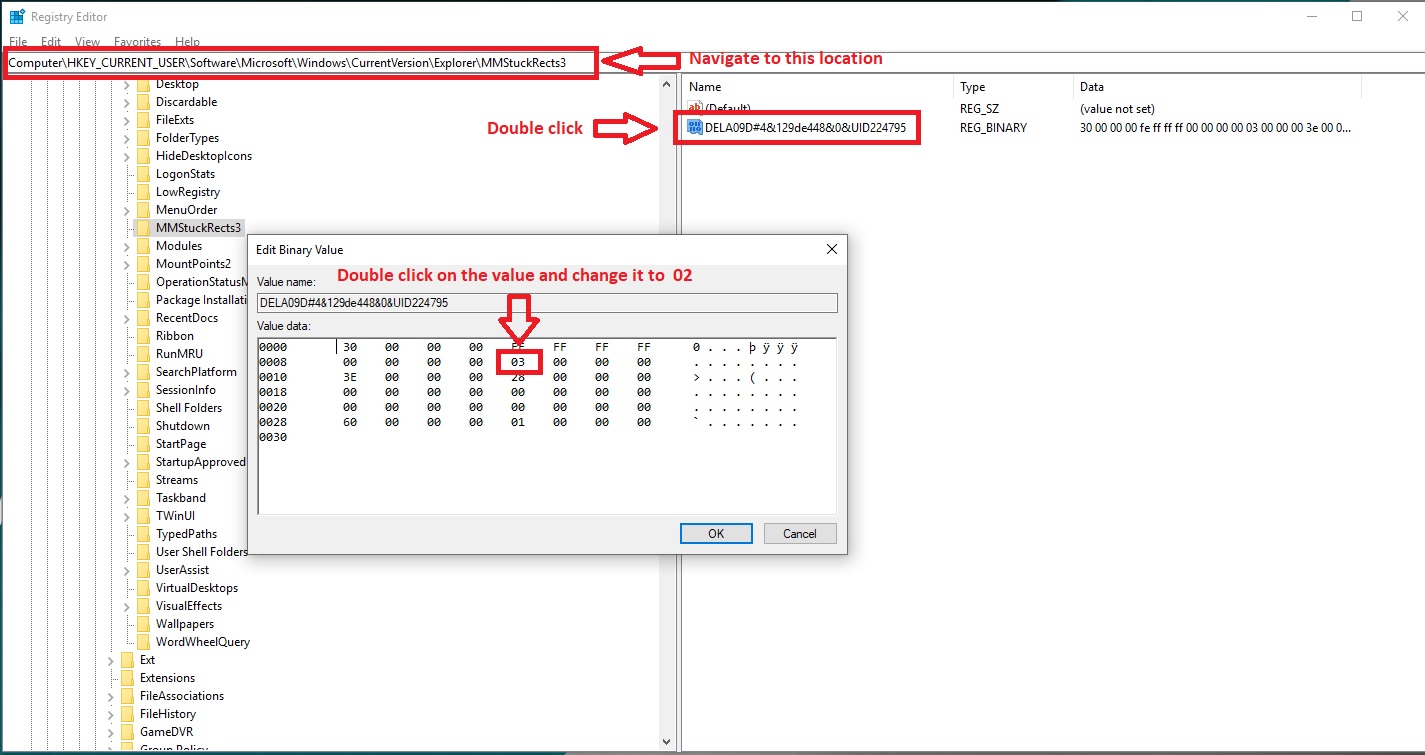
Task: Close the Edit Binary Value dialog
Action: (x=831, y=249)
